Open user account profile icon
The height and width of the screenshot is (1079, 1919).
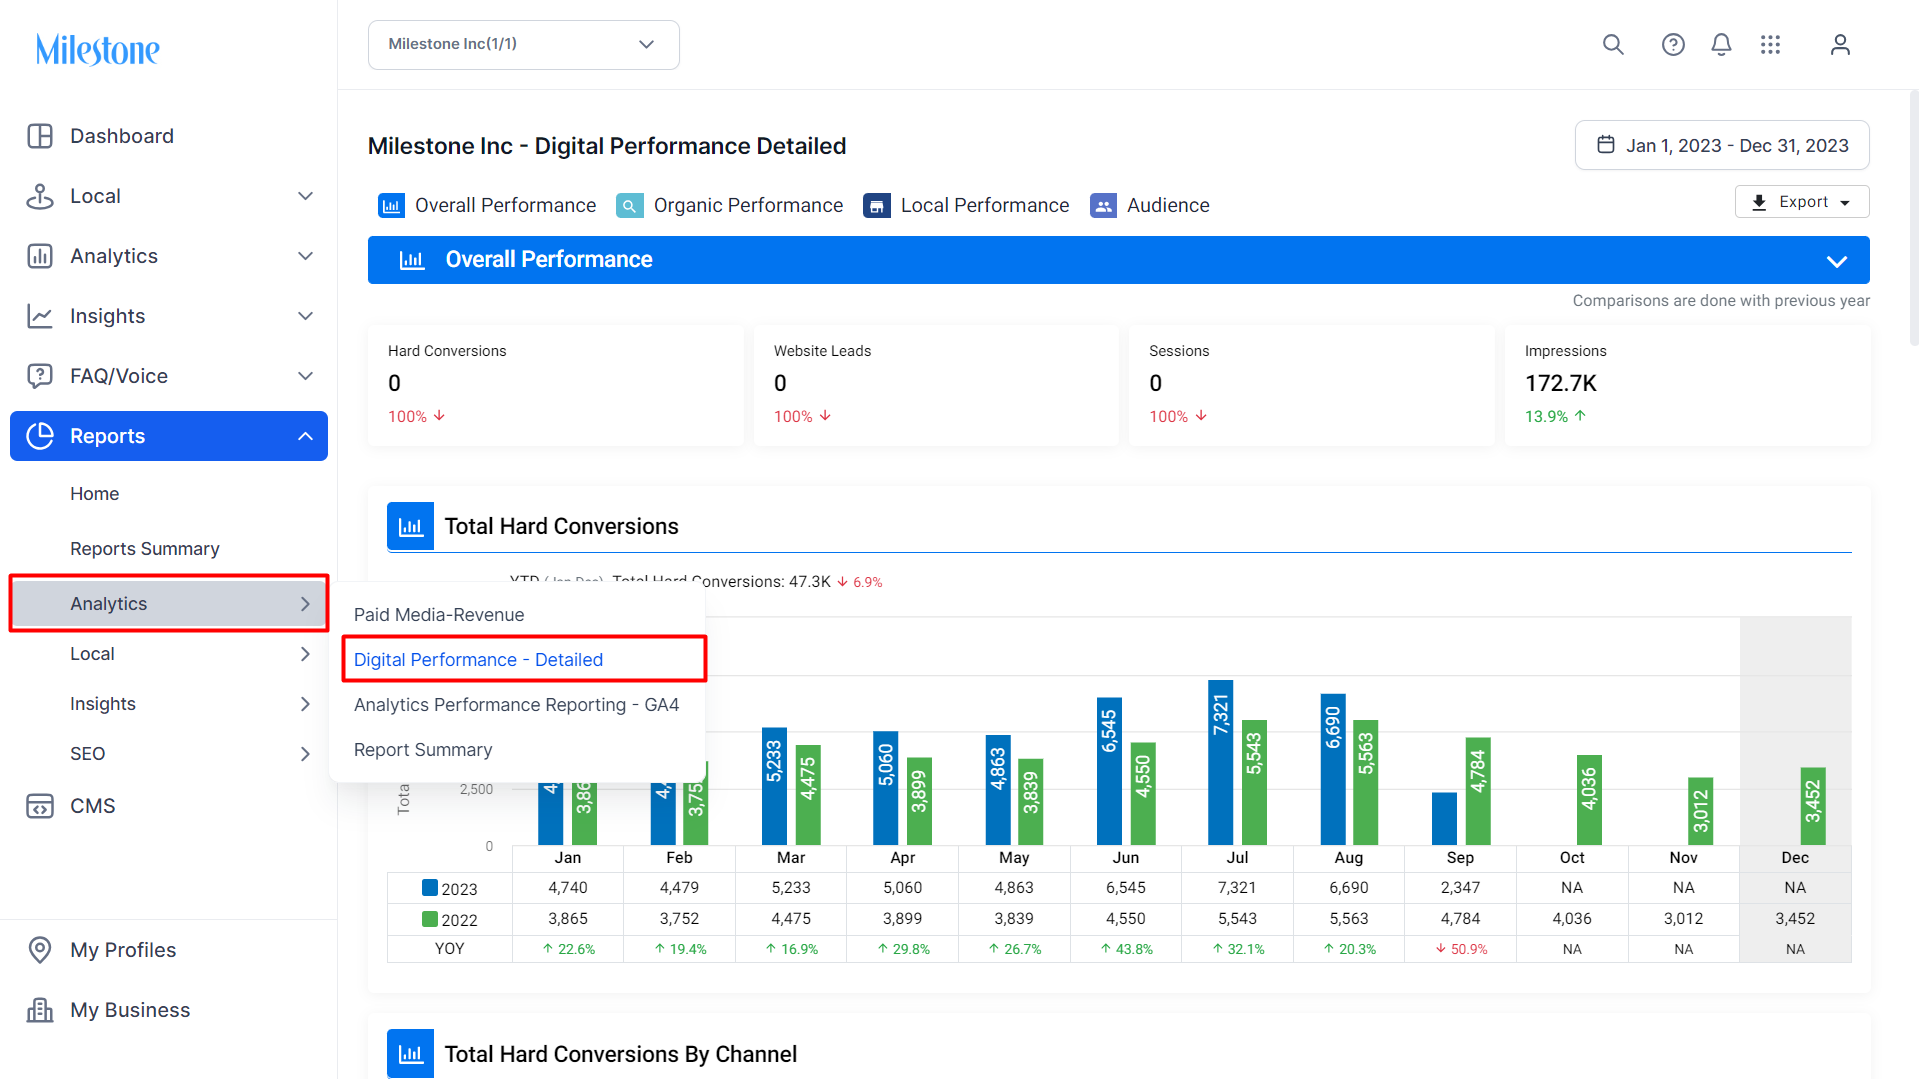point(1840,45)
